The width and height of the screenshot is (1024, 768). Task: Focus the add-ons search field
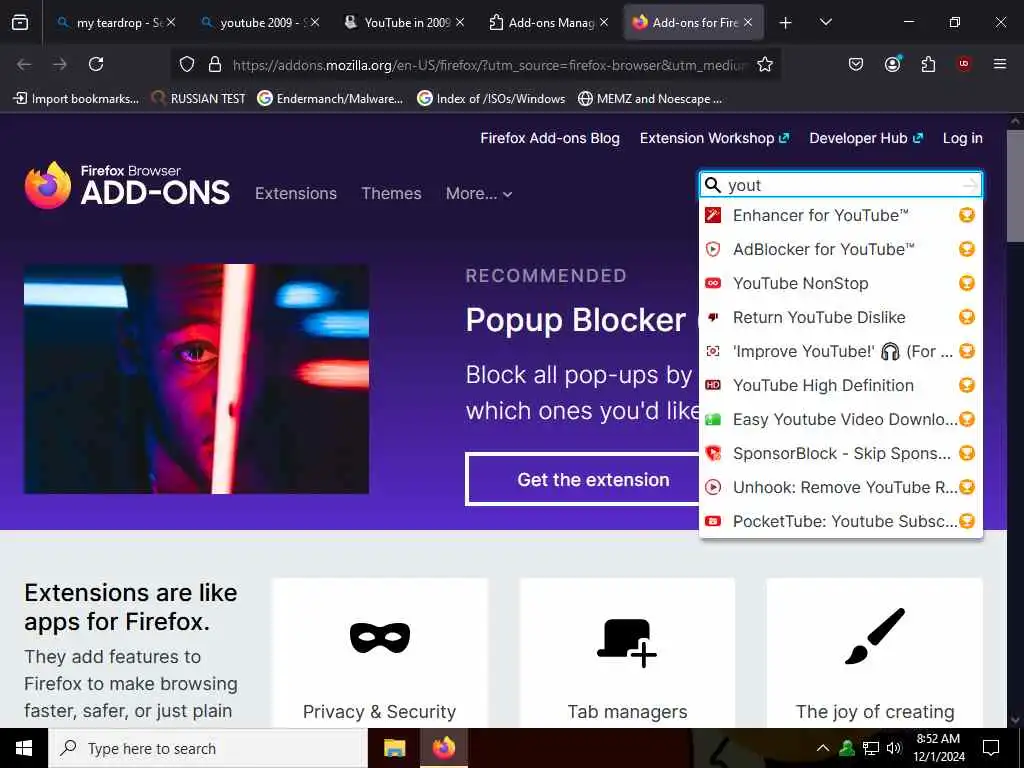click(841, 185)
